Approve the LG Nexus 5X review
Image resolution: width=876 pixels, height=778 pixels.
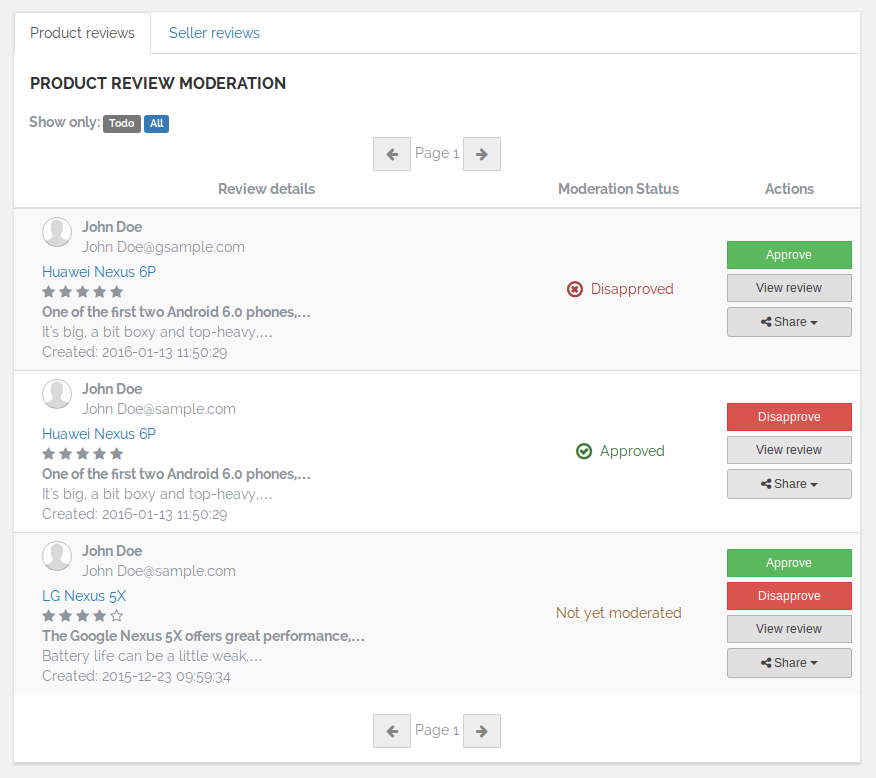[x=789, y=563]
